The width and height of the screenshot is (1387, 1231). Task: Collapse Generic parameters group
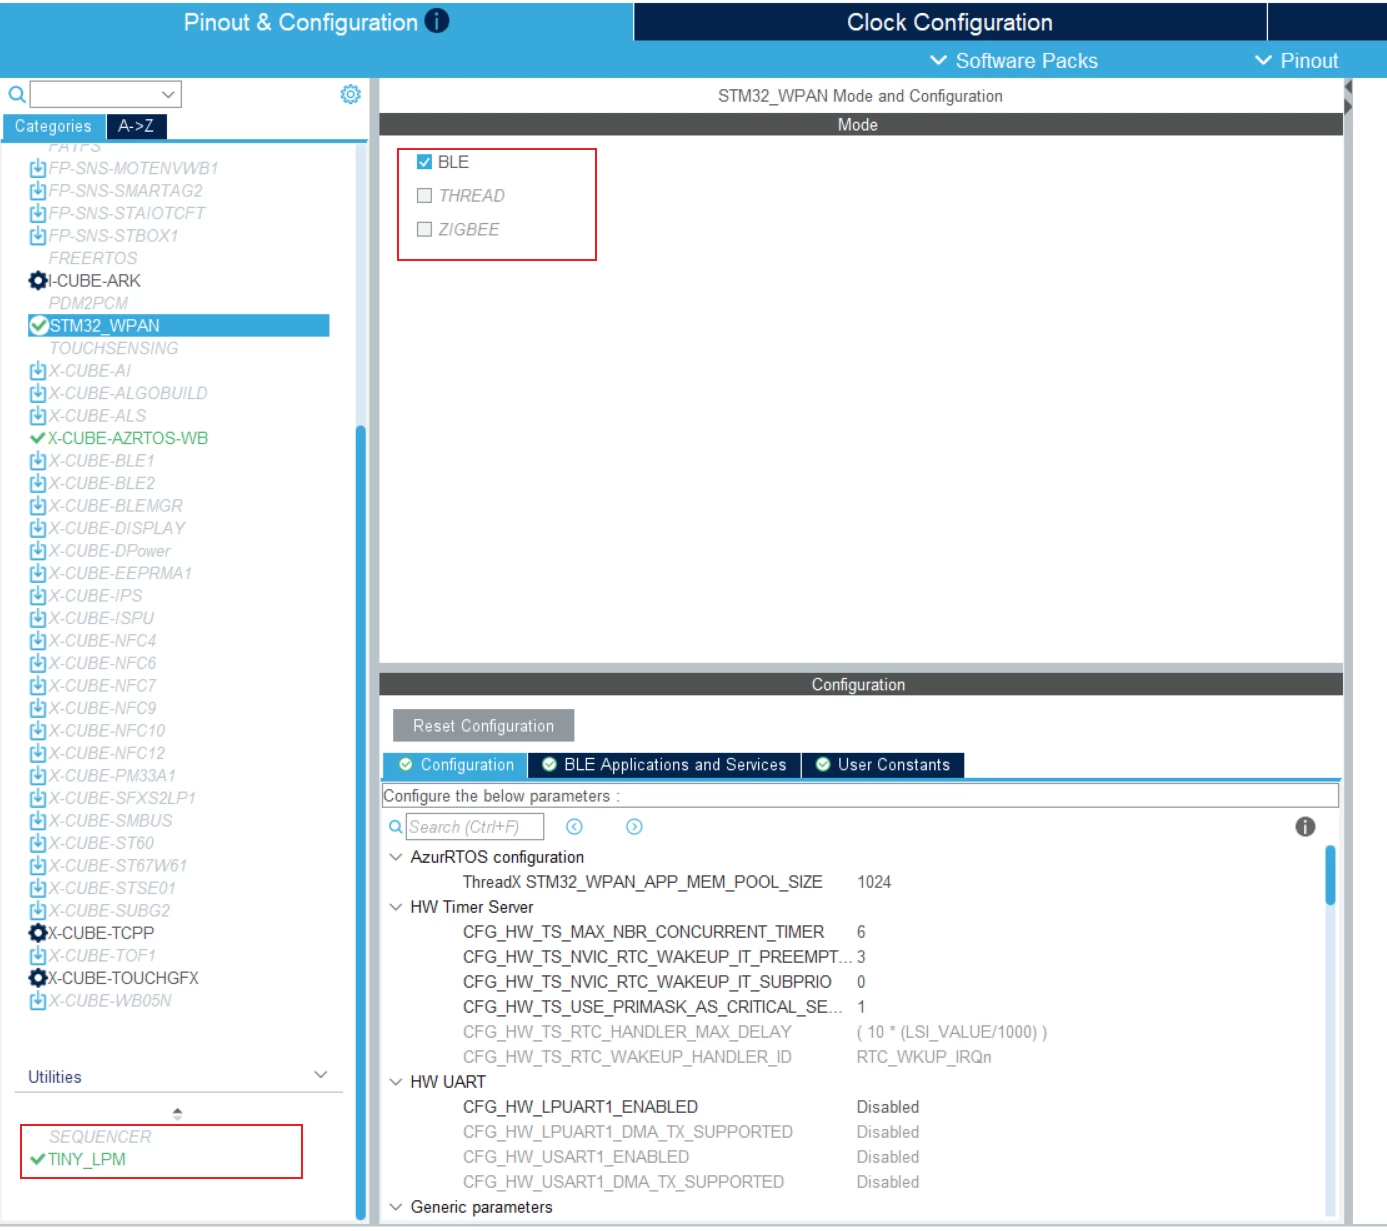395,1207
